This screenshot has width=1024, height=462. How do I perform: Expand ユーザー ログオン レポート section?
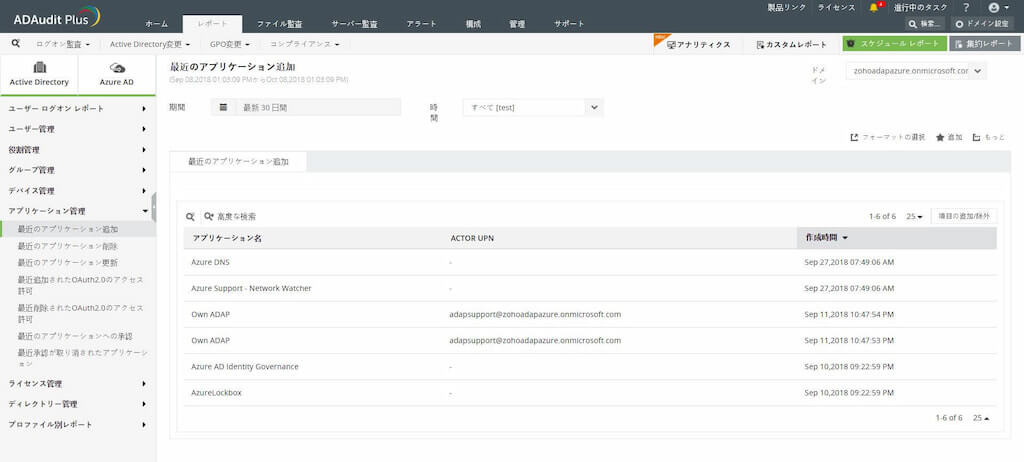point(78,108)
